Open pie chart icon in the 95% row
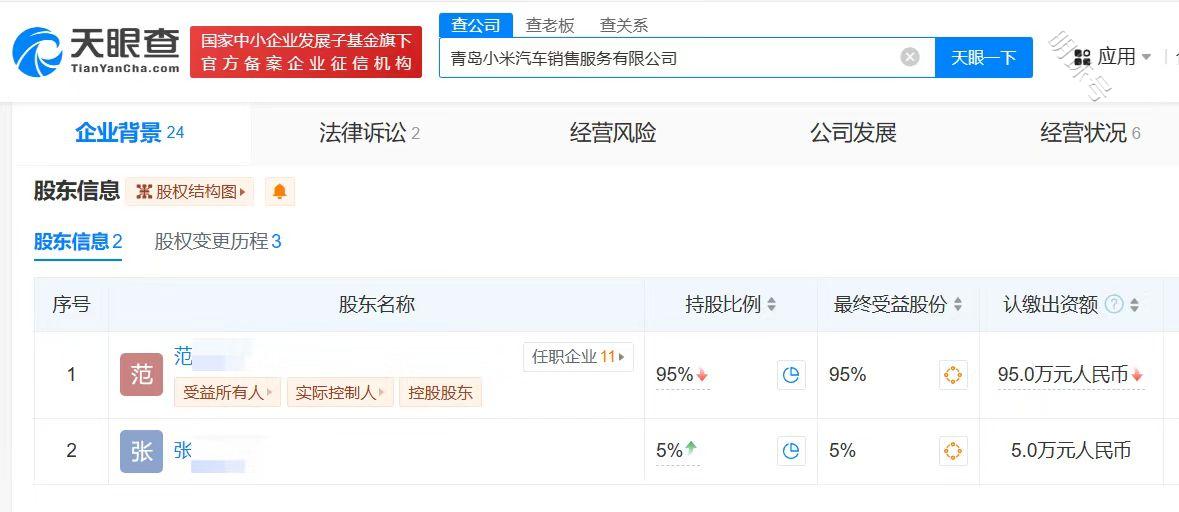This screenshot has width=1179, height=512. pos(791,375)
